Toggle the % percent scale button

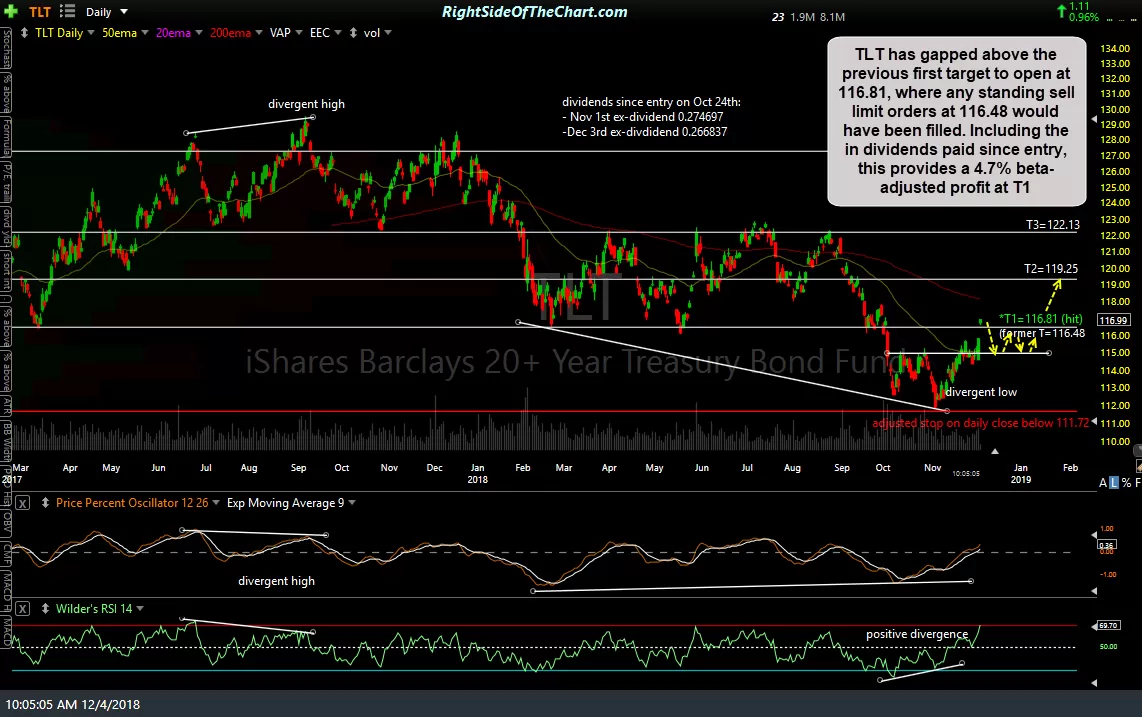(1127, 482)
